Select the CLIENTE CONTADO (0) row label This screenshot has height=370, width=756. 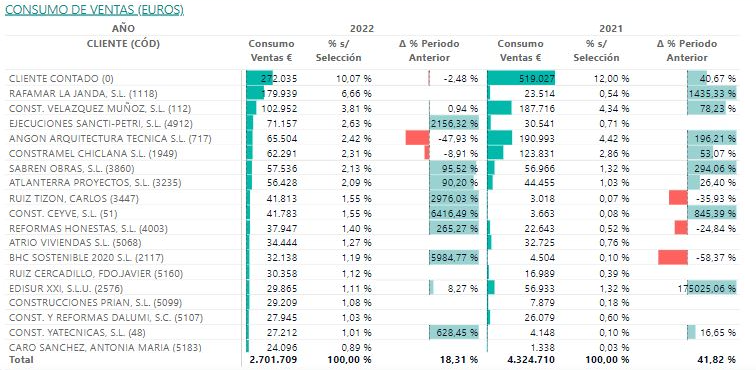tap(61, 78)
